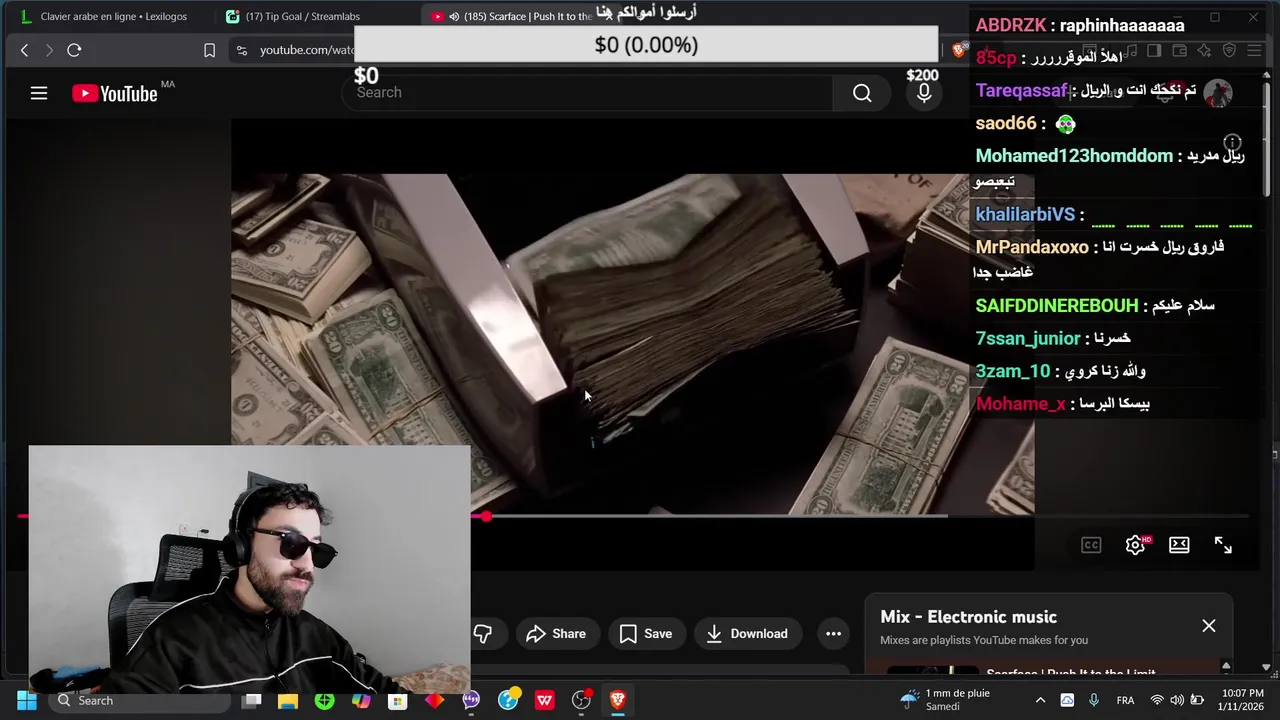1280x720 pixels.
Task: Close the Mix - Electronic music panel
Action: tap(1209, 626)
